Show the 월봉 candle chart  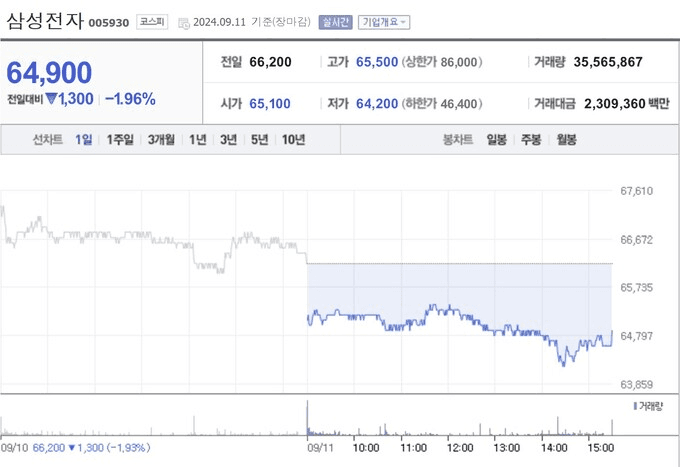[566, 140]
